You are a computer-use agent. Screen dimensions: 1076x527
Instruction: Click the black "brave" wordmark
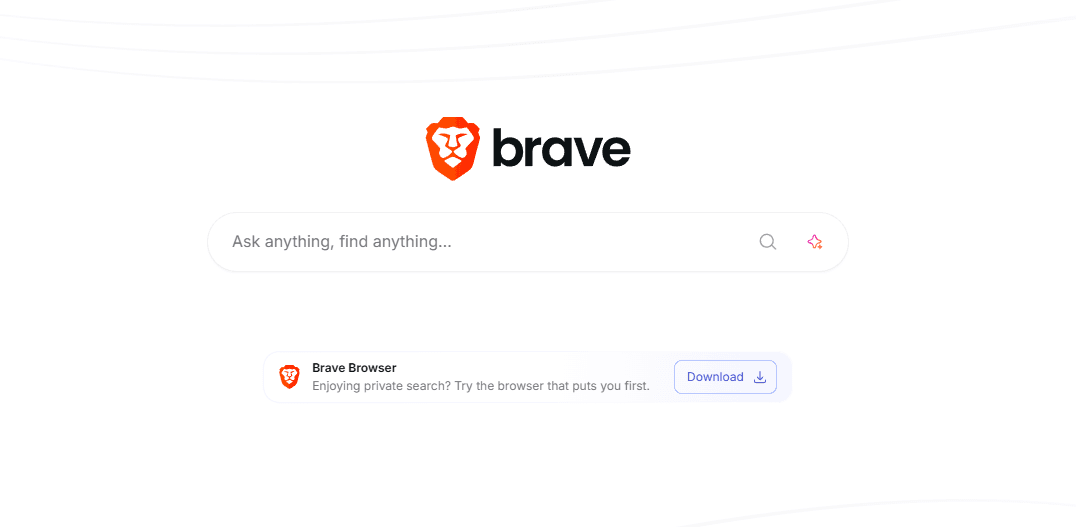point(561,149)
